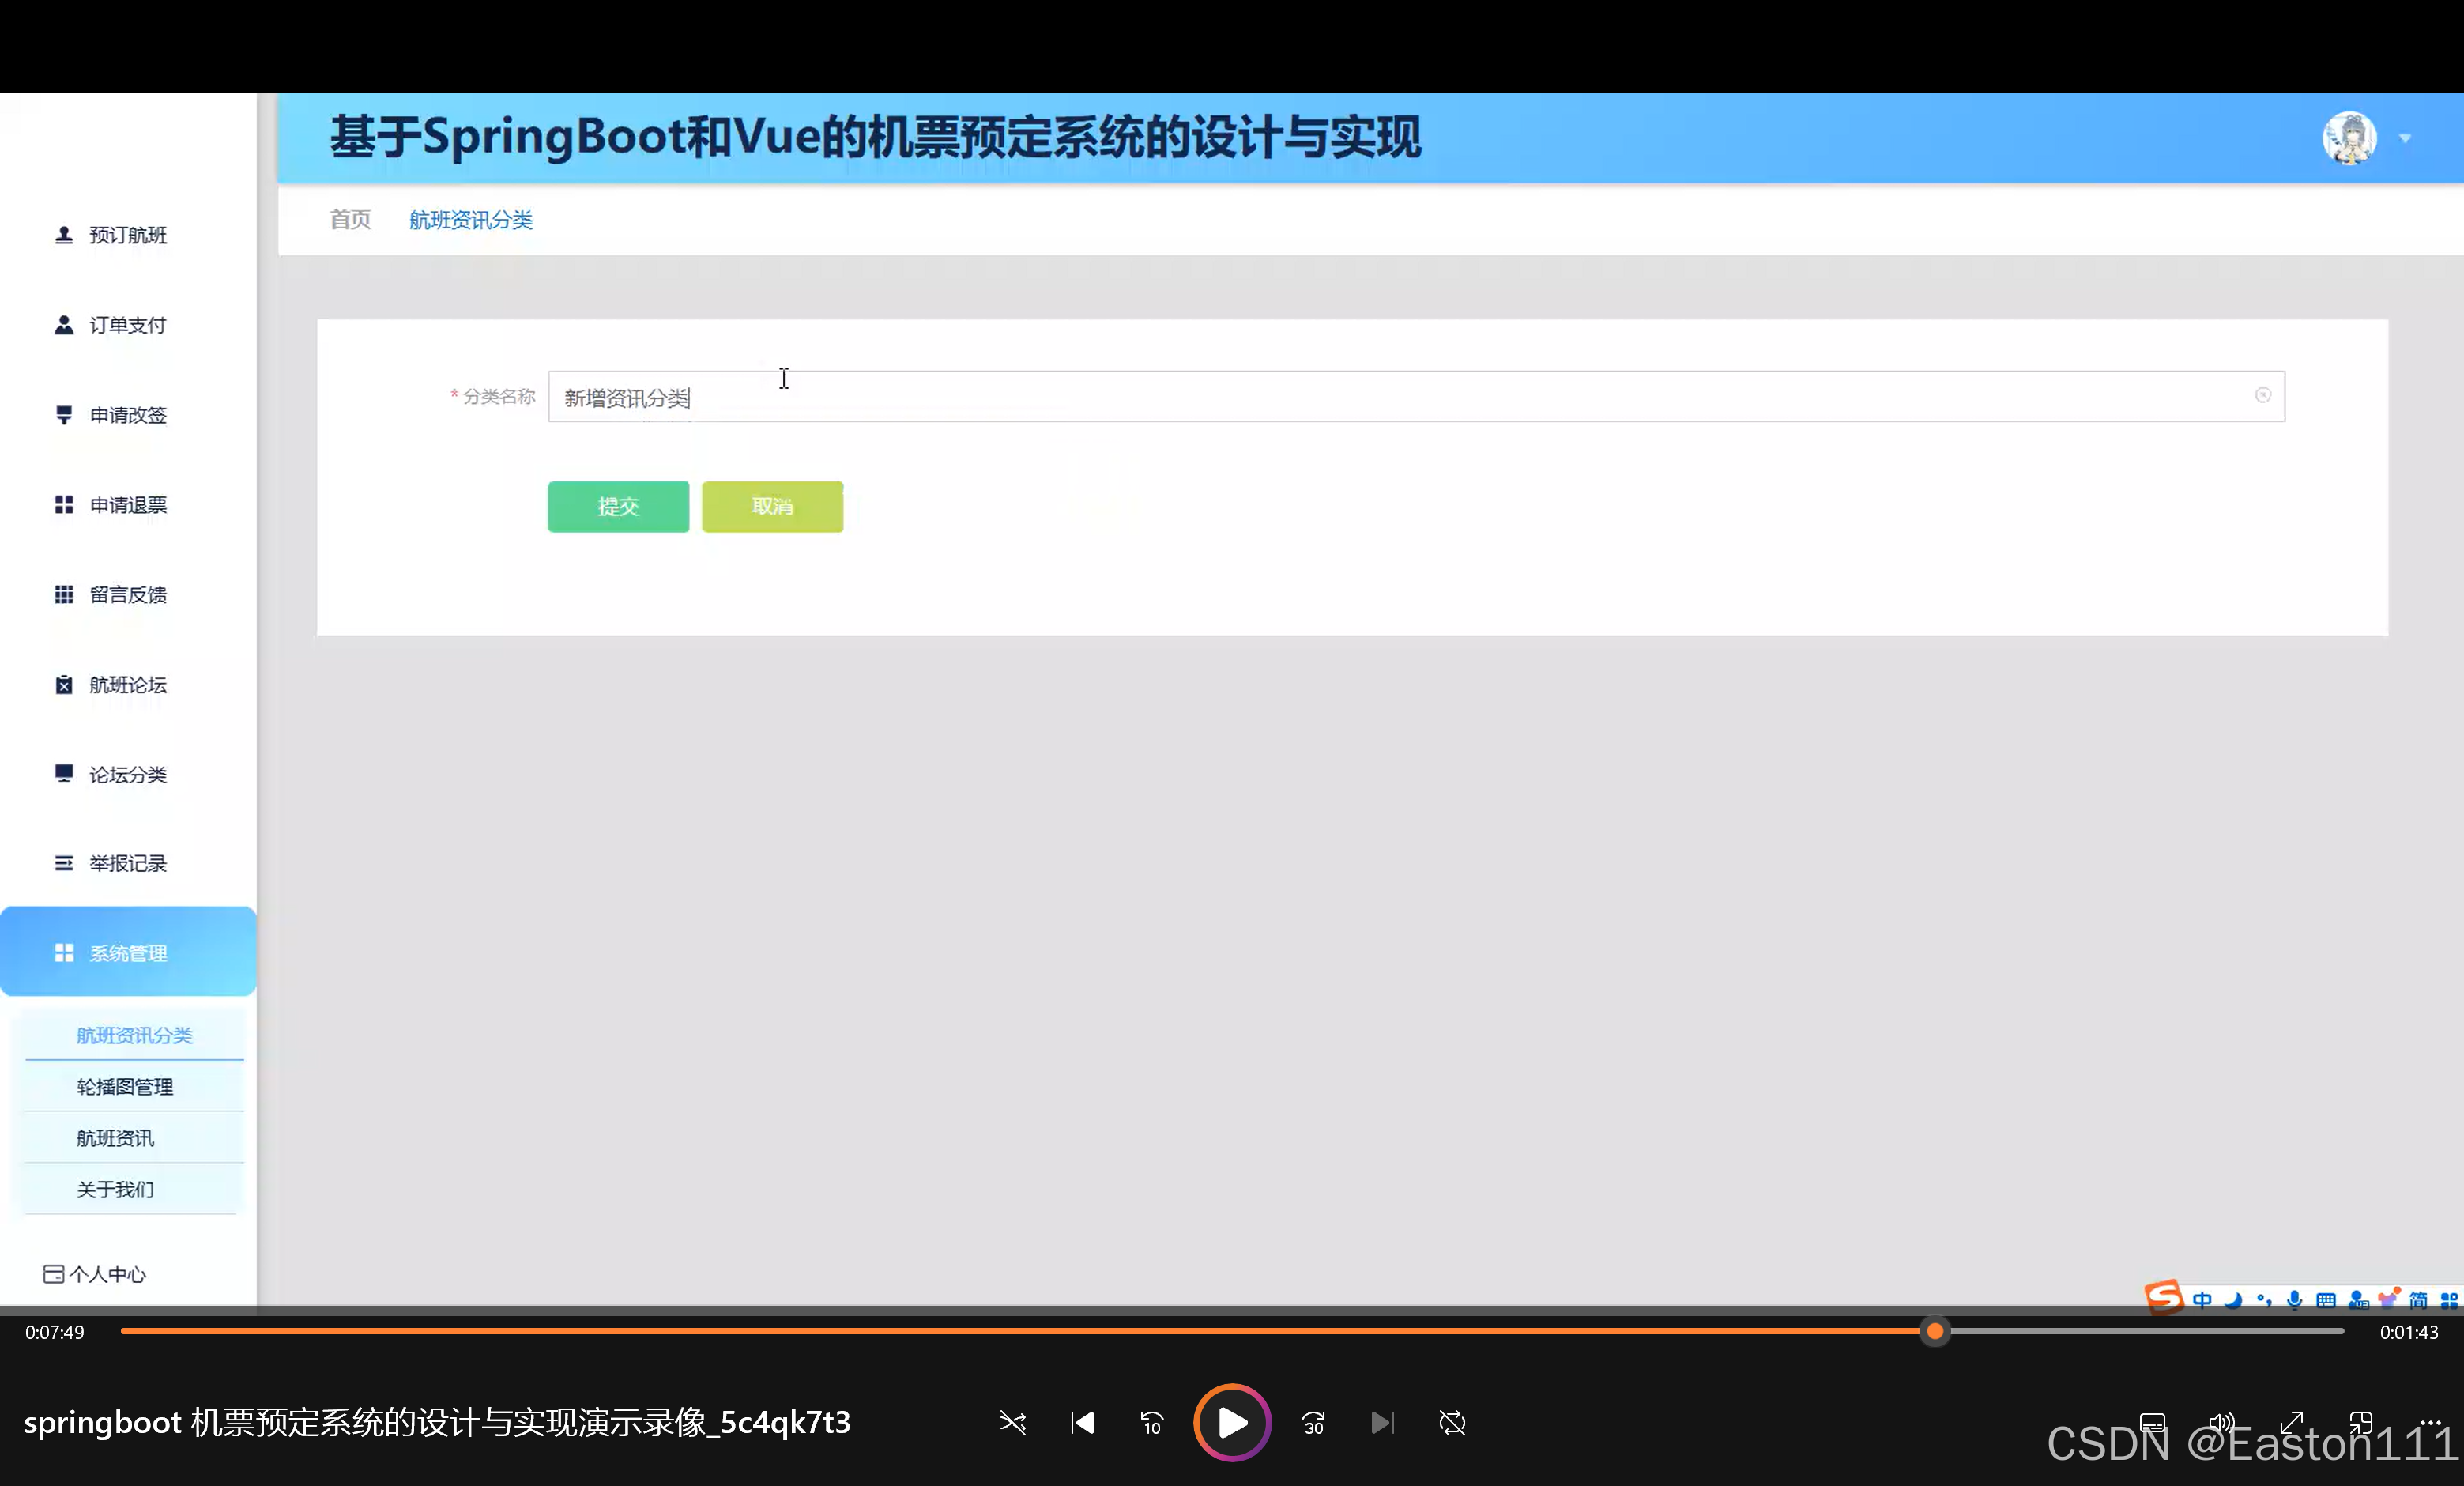This screenshot has height=1486, width=2464.
Task: Clear the 分类名称 field with the circle icon
Action: click(x=2262, y=395)
